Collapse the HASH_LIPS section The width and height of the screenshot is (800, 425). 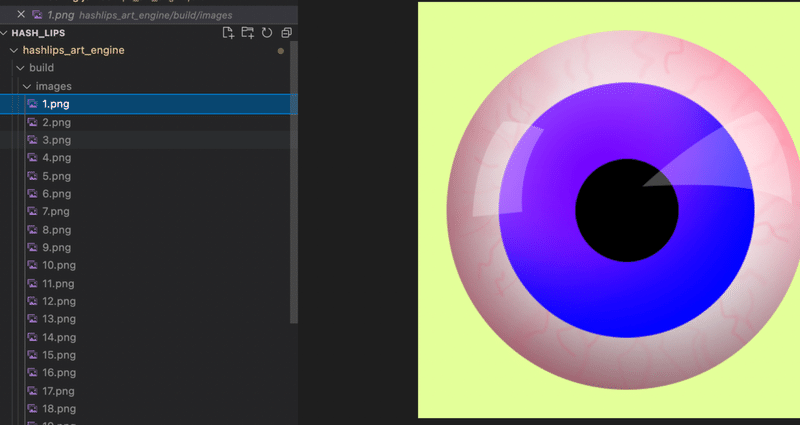(x=5, y=33)
